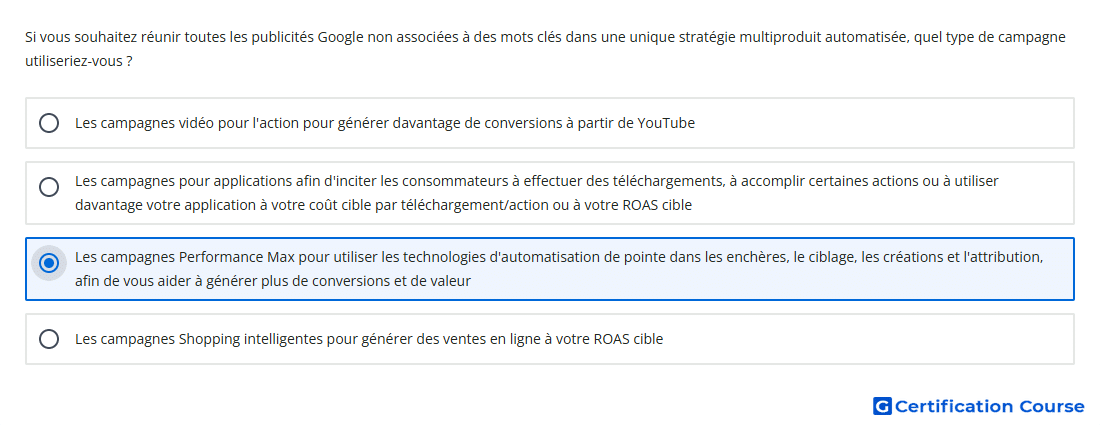1100x425 pixels.
Task: Click the answer text about YouTube conversions
Action: click(385, 123)
